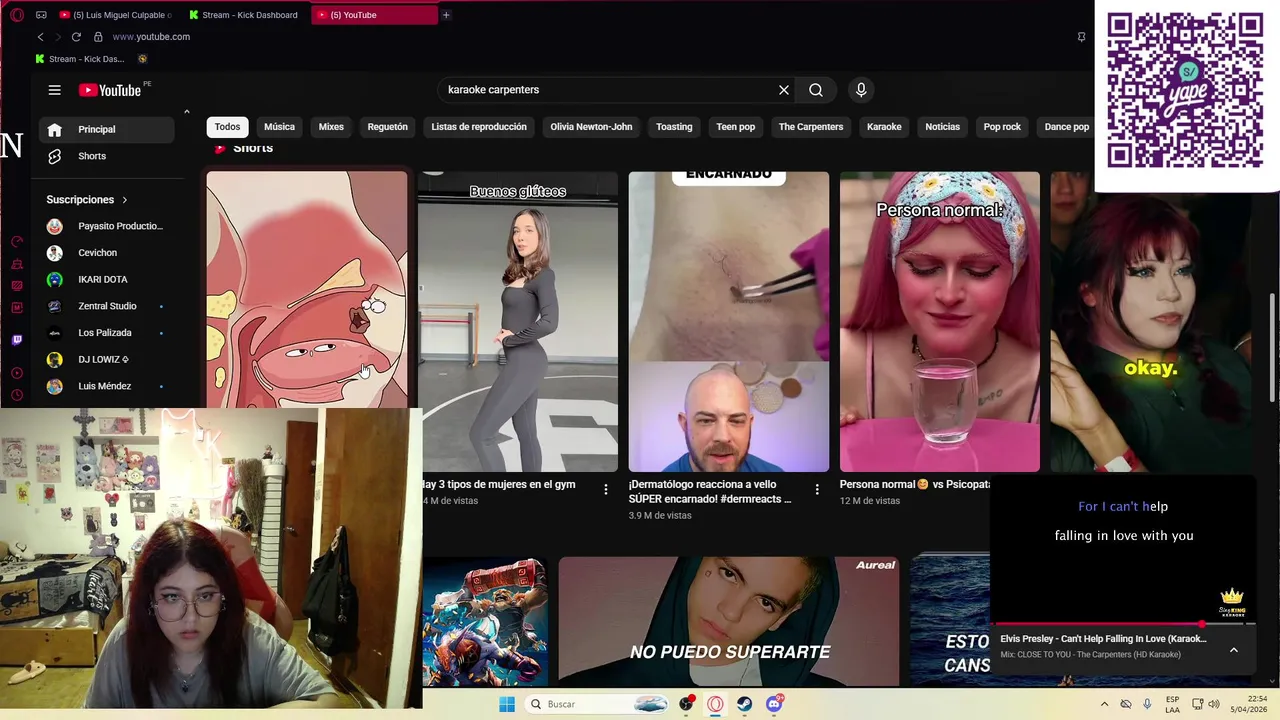
Task: Select the Música filter chip
Action: click(279, 127)
